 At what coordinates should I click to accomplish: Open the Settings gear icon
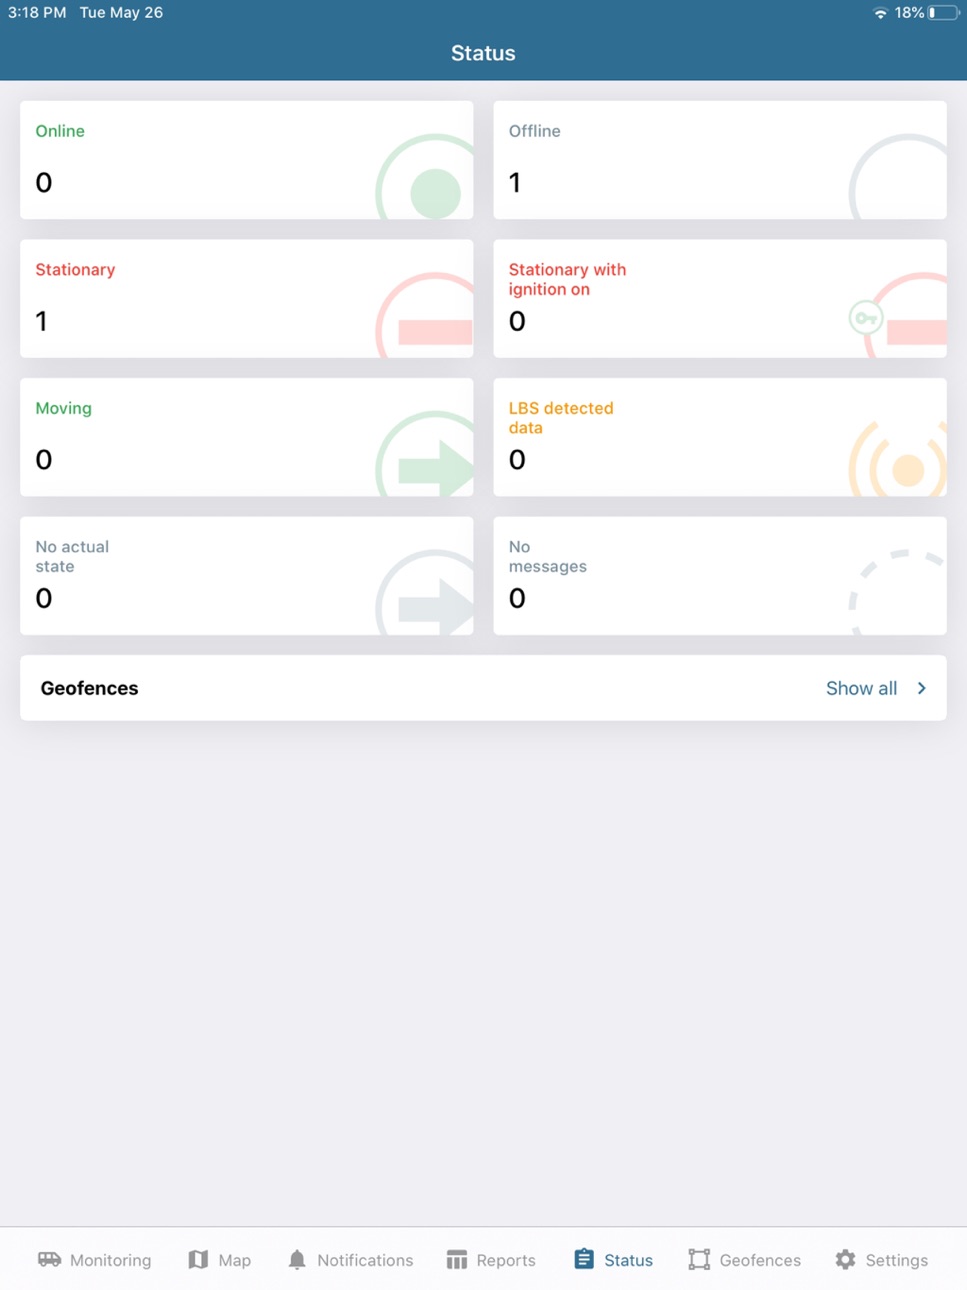click(x=845, y=1259)
